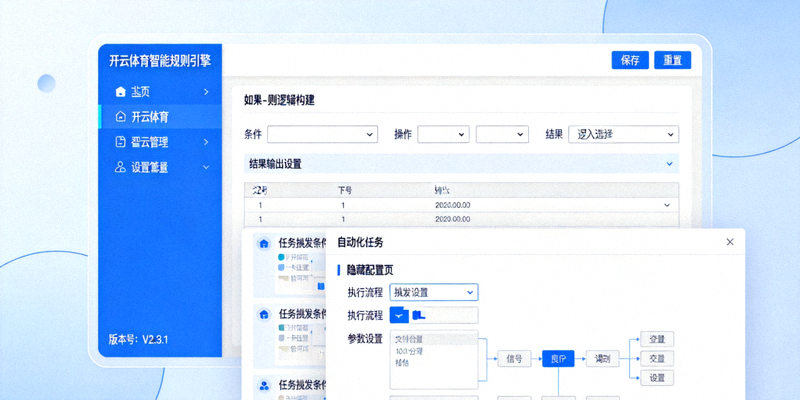The height and width of the screenshot is (400, 800).
Task: Close the 自动化任务 dialog with the X
Action: pos(730,242)
